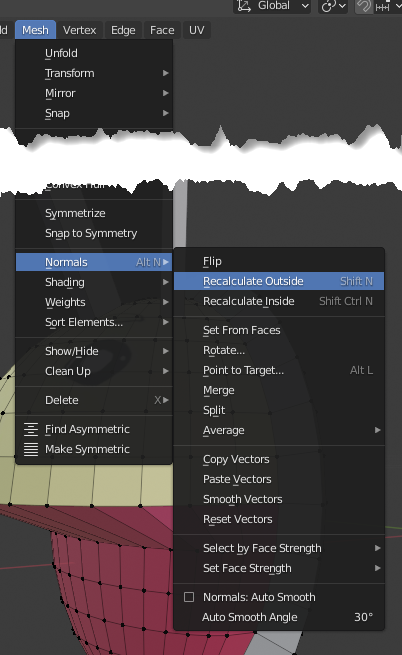Click the Make Symmetric lines icon
402x655 pixels.
click(x=31, y=449)
